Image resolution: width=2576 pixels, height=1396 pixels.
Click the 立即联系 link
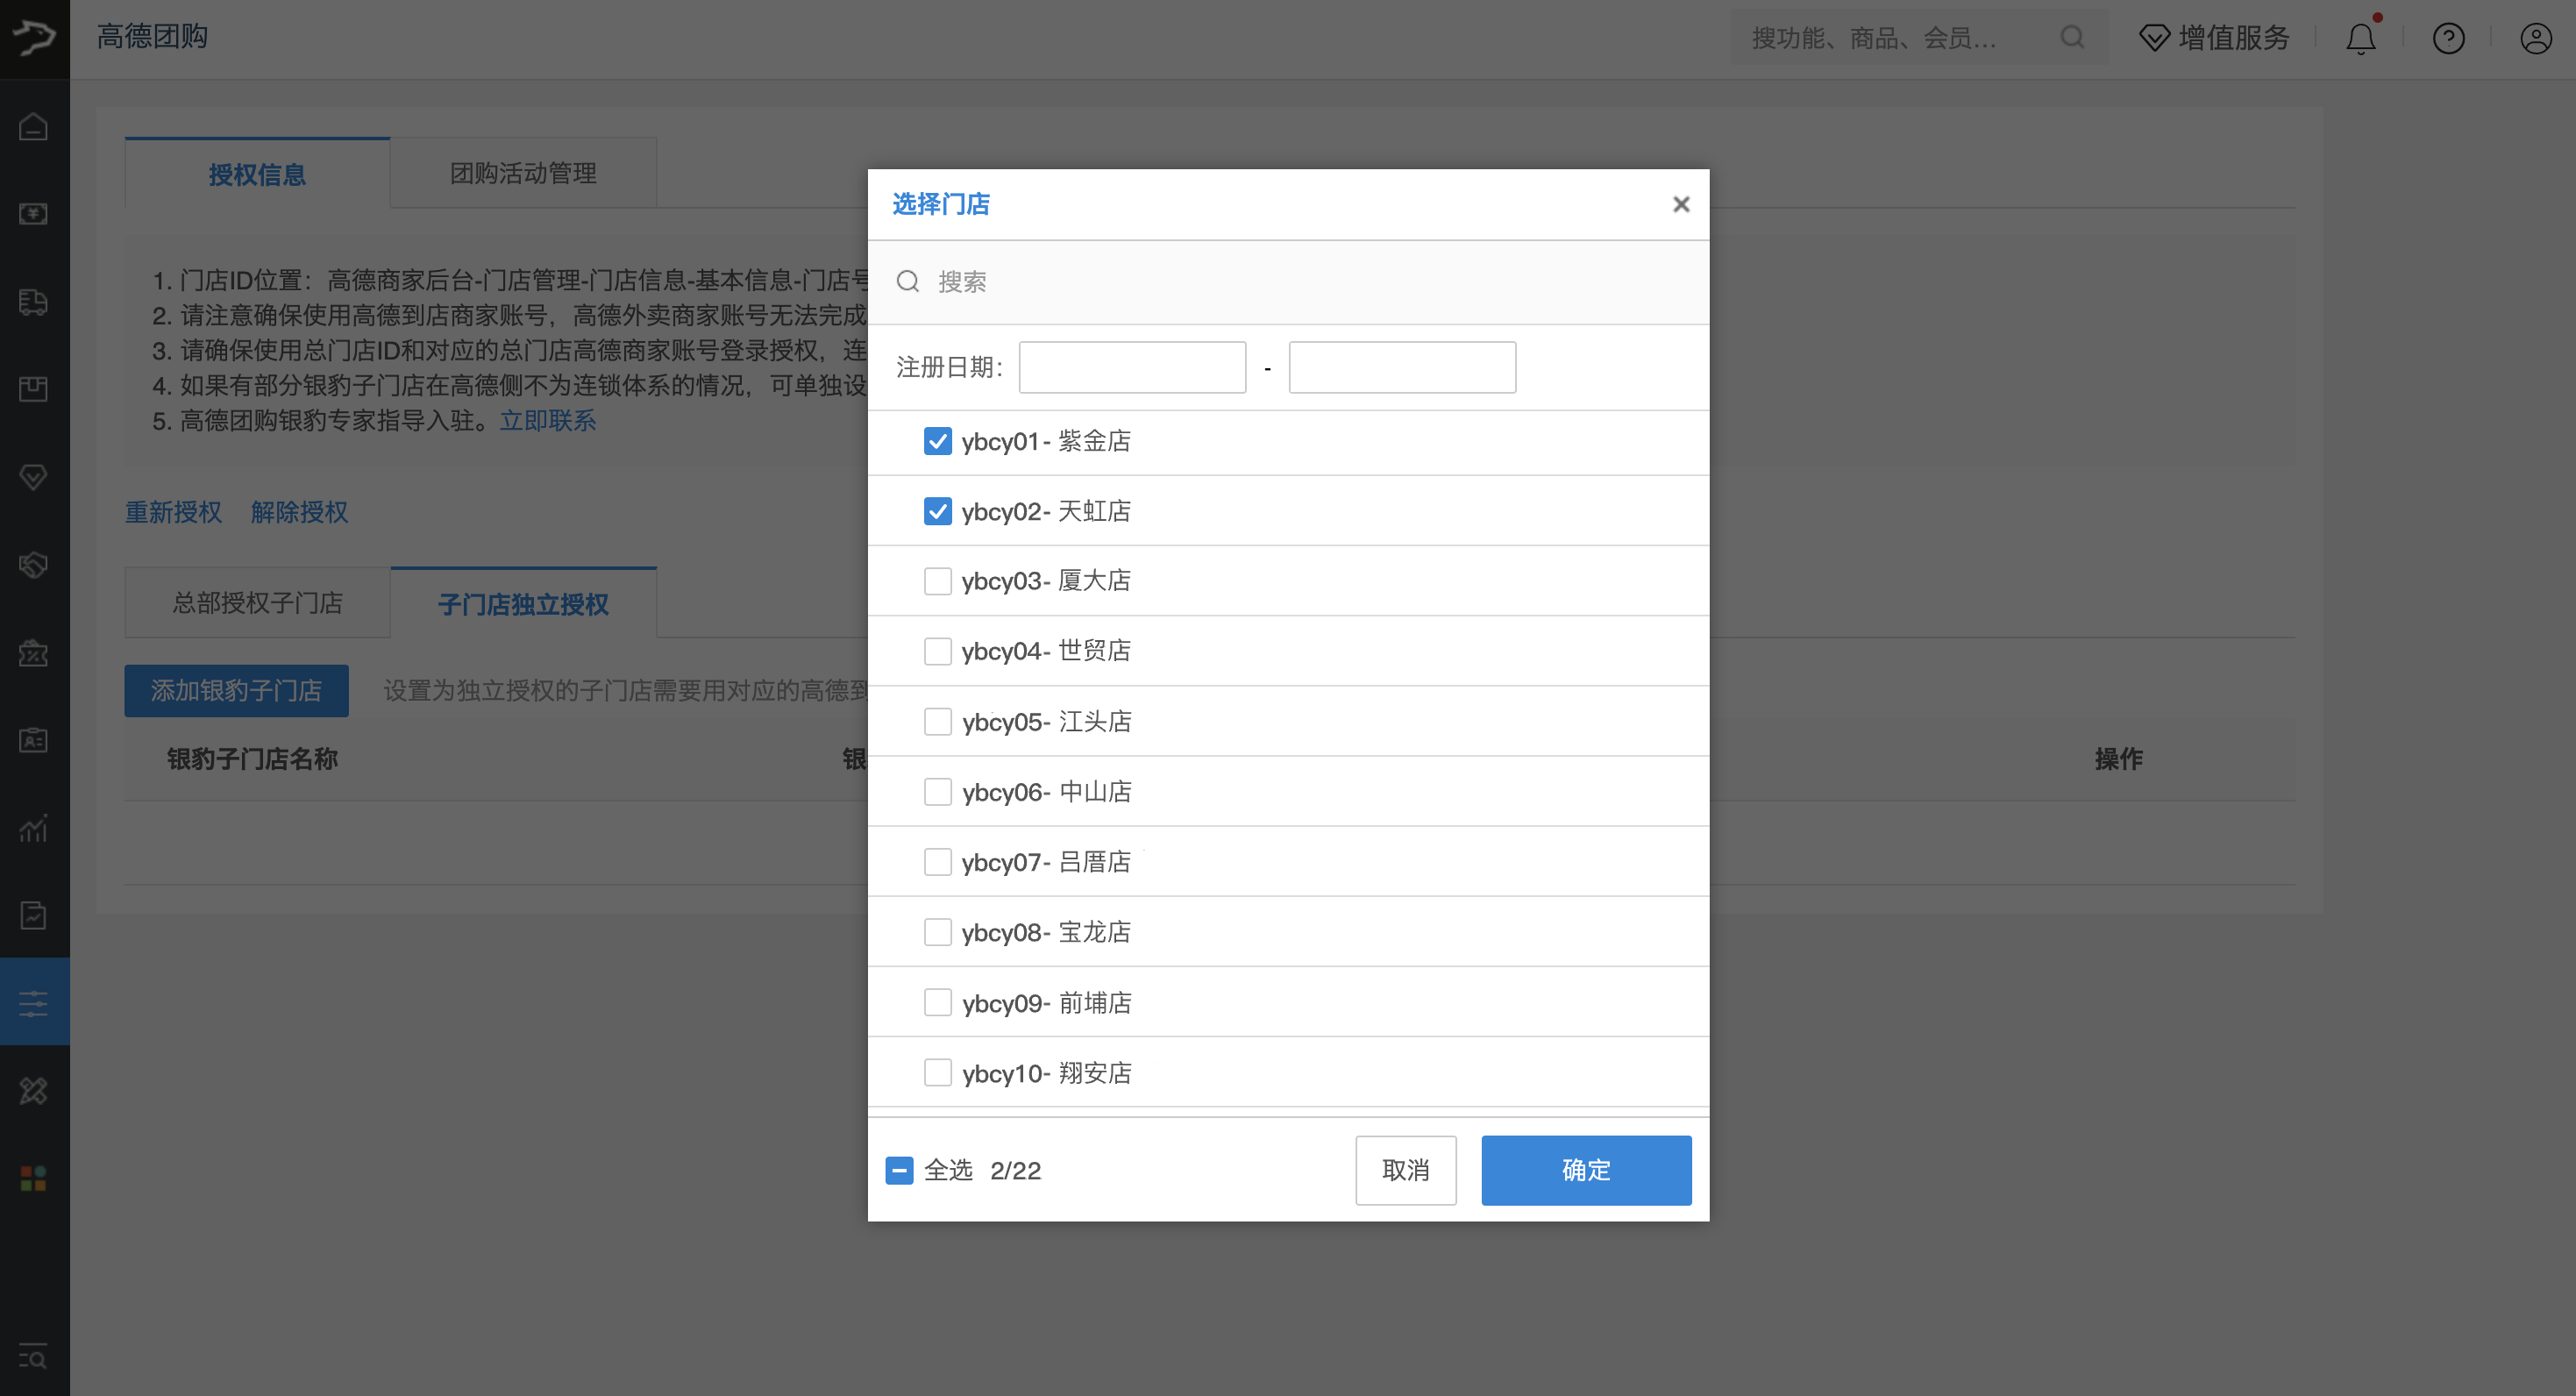[x=548, y=420]
